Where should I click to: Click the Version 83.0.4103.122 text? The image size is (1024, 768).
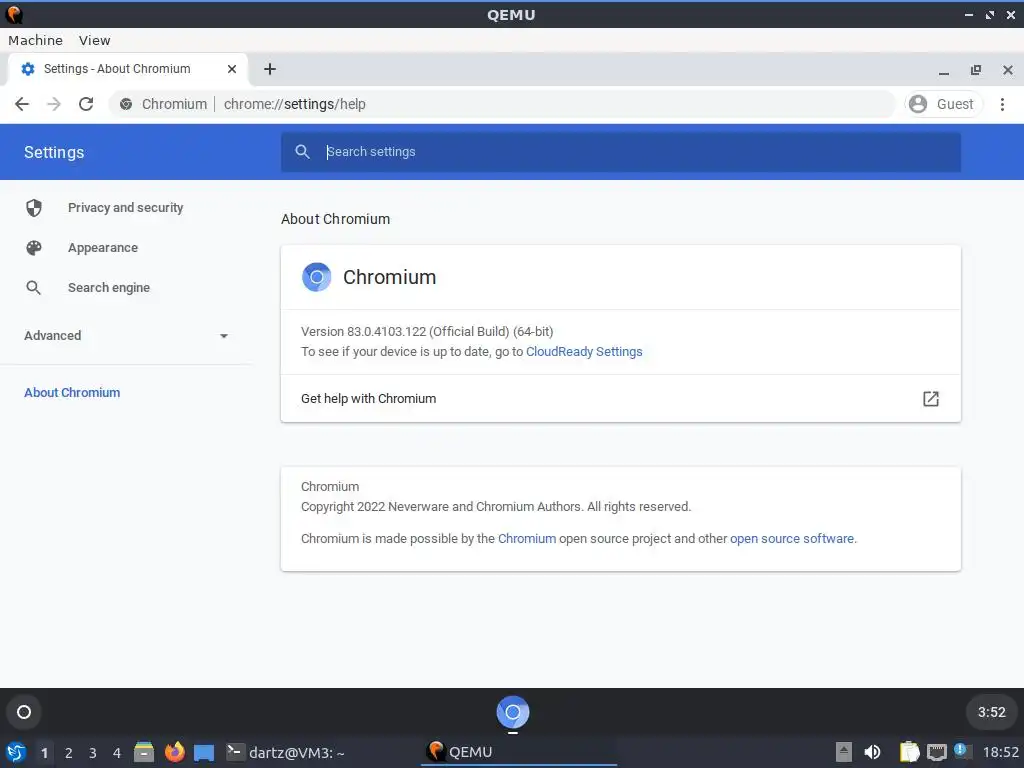[427, 332]
